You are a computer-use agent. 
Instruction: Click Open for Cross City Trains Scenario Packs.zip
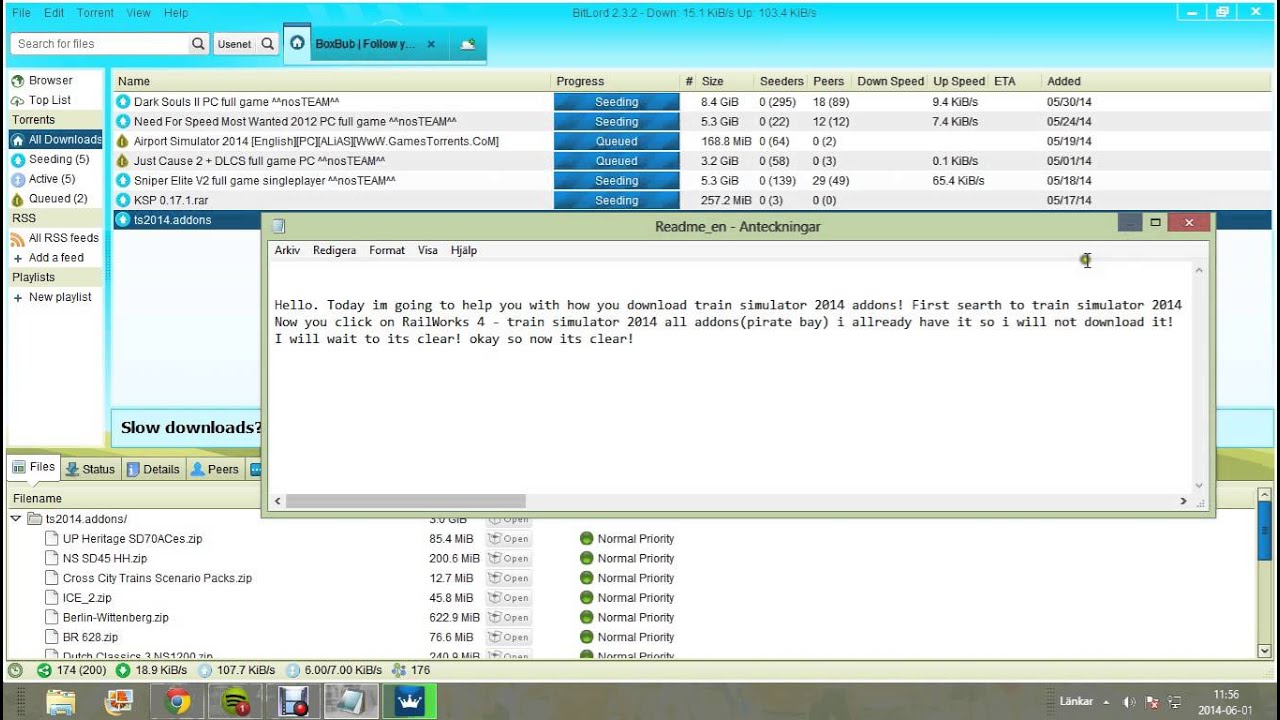point(508,578)
